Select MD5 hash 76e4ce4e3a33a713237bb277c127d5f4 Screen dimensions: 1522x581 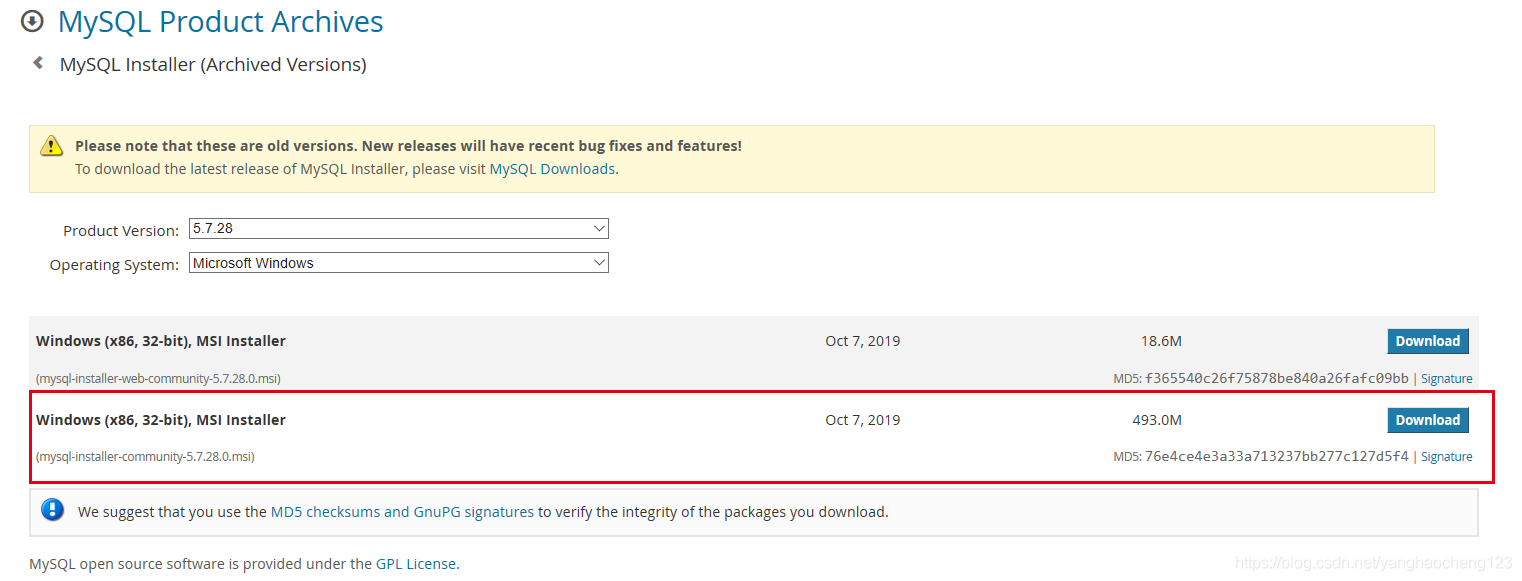[x=1276, y=456]
